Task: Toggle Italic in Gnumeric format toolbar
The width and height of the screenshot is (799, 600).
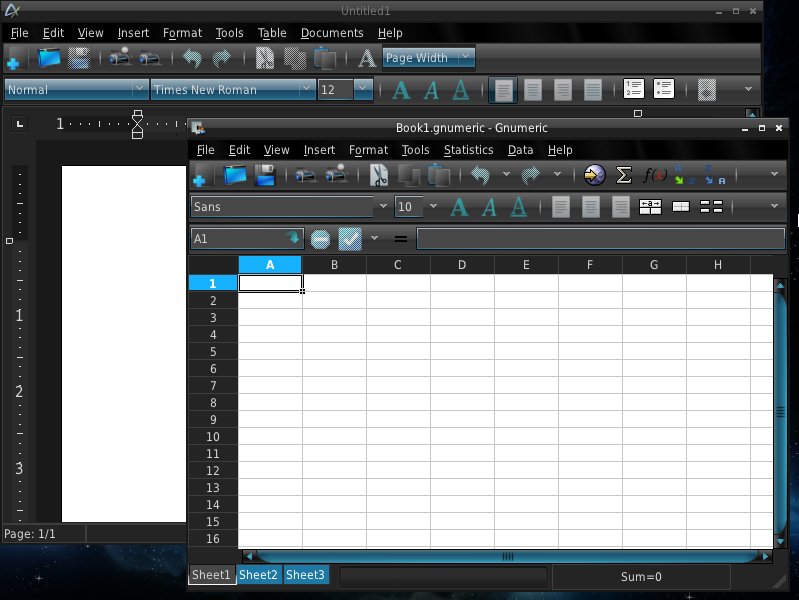Action: tap(489, 207)
